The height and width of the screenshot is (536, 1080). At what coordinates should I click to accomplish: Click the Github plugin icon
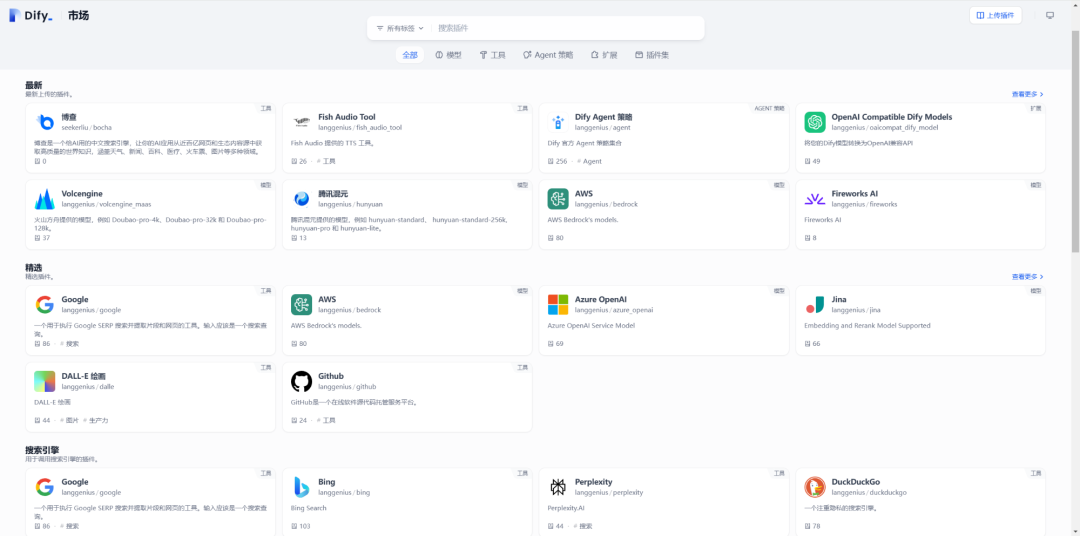(x=301, y=381)
